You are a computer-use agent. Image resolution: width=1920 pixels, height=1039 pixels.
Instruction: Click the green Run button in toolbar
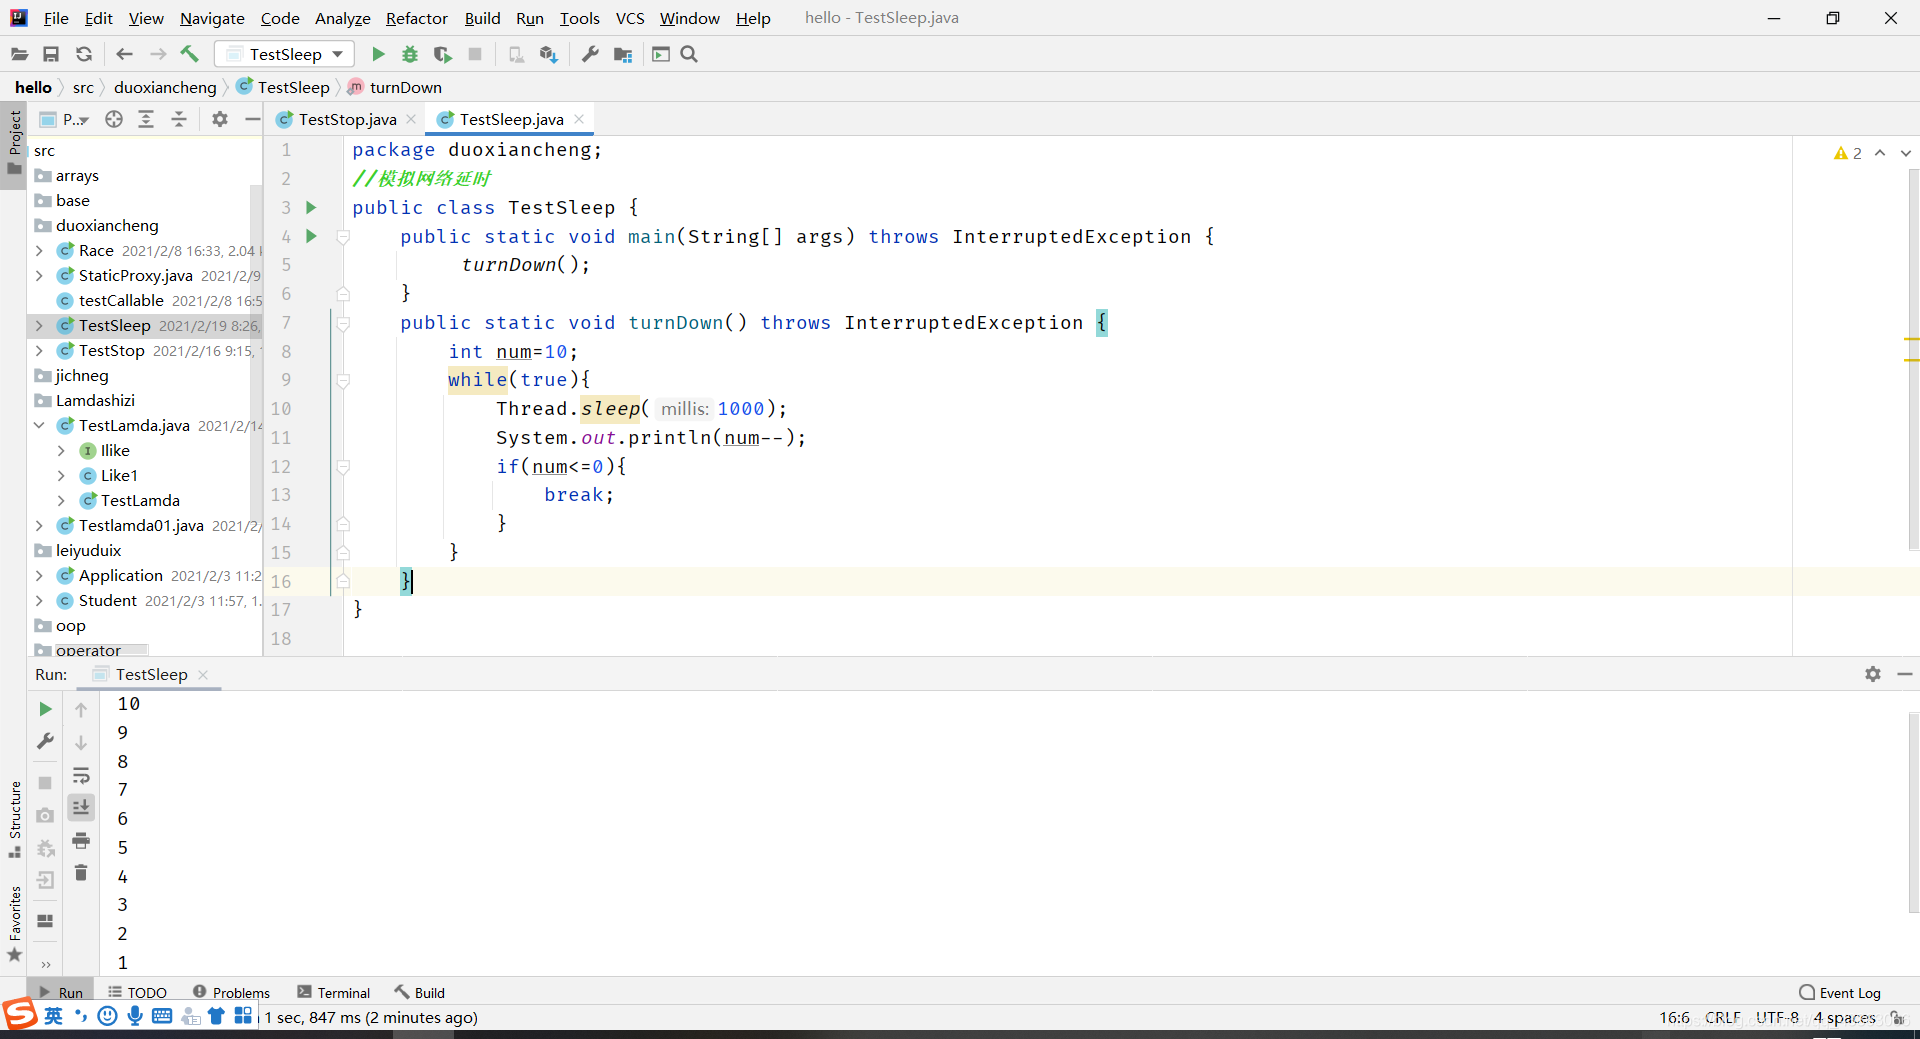pyautogui.click(x=378, y=54)
